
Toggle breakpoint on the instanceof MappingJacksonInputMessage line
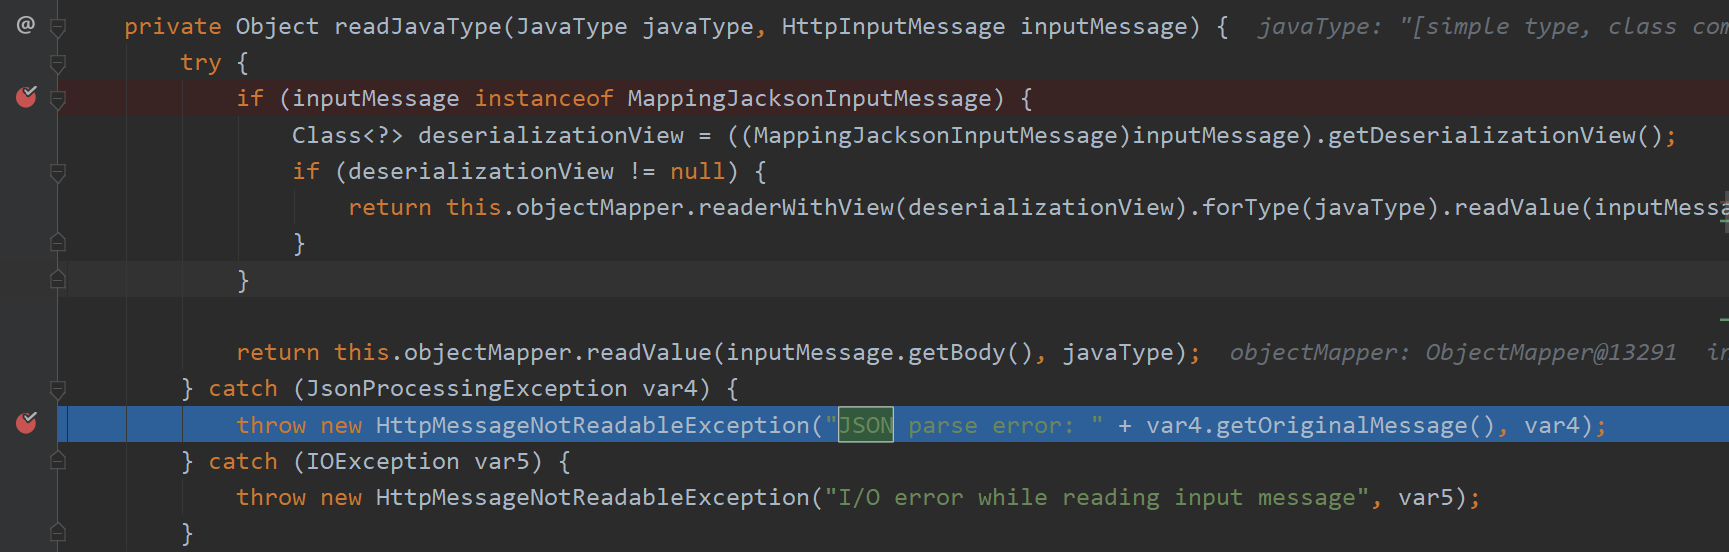coord(26,97)
